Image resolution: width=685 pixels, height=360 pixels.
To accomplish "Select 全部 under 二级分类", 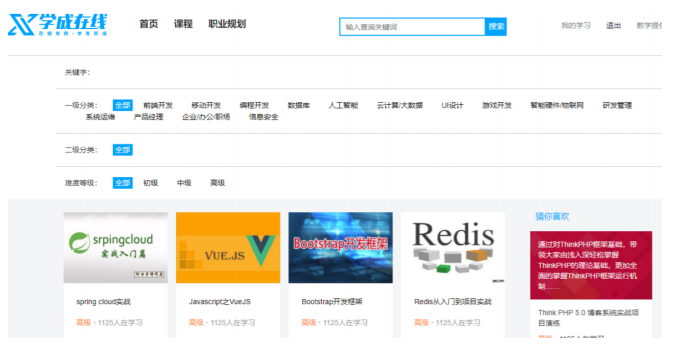I will [x=123, y=150].
